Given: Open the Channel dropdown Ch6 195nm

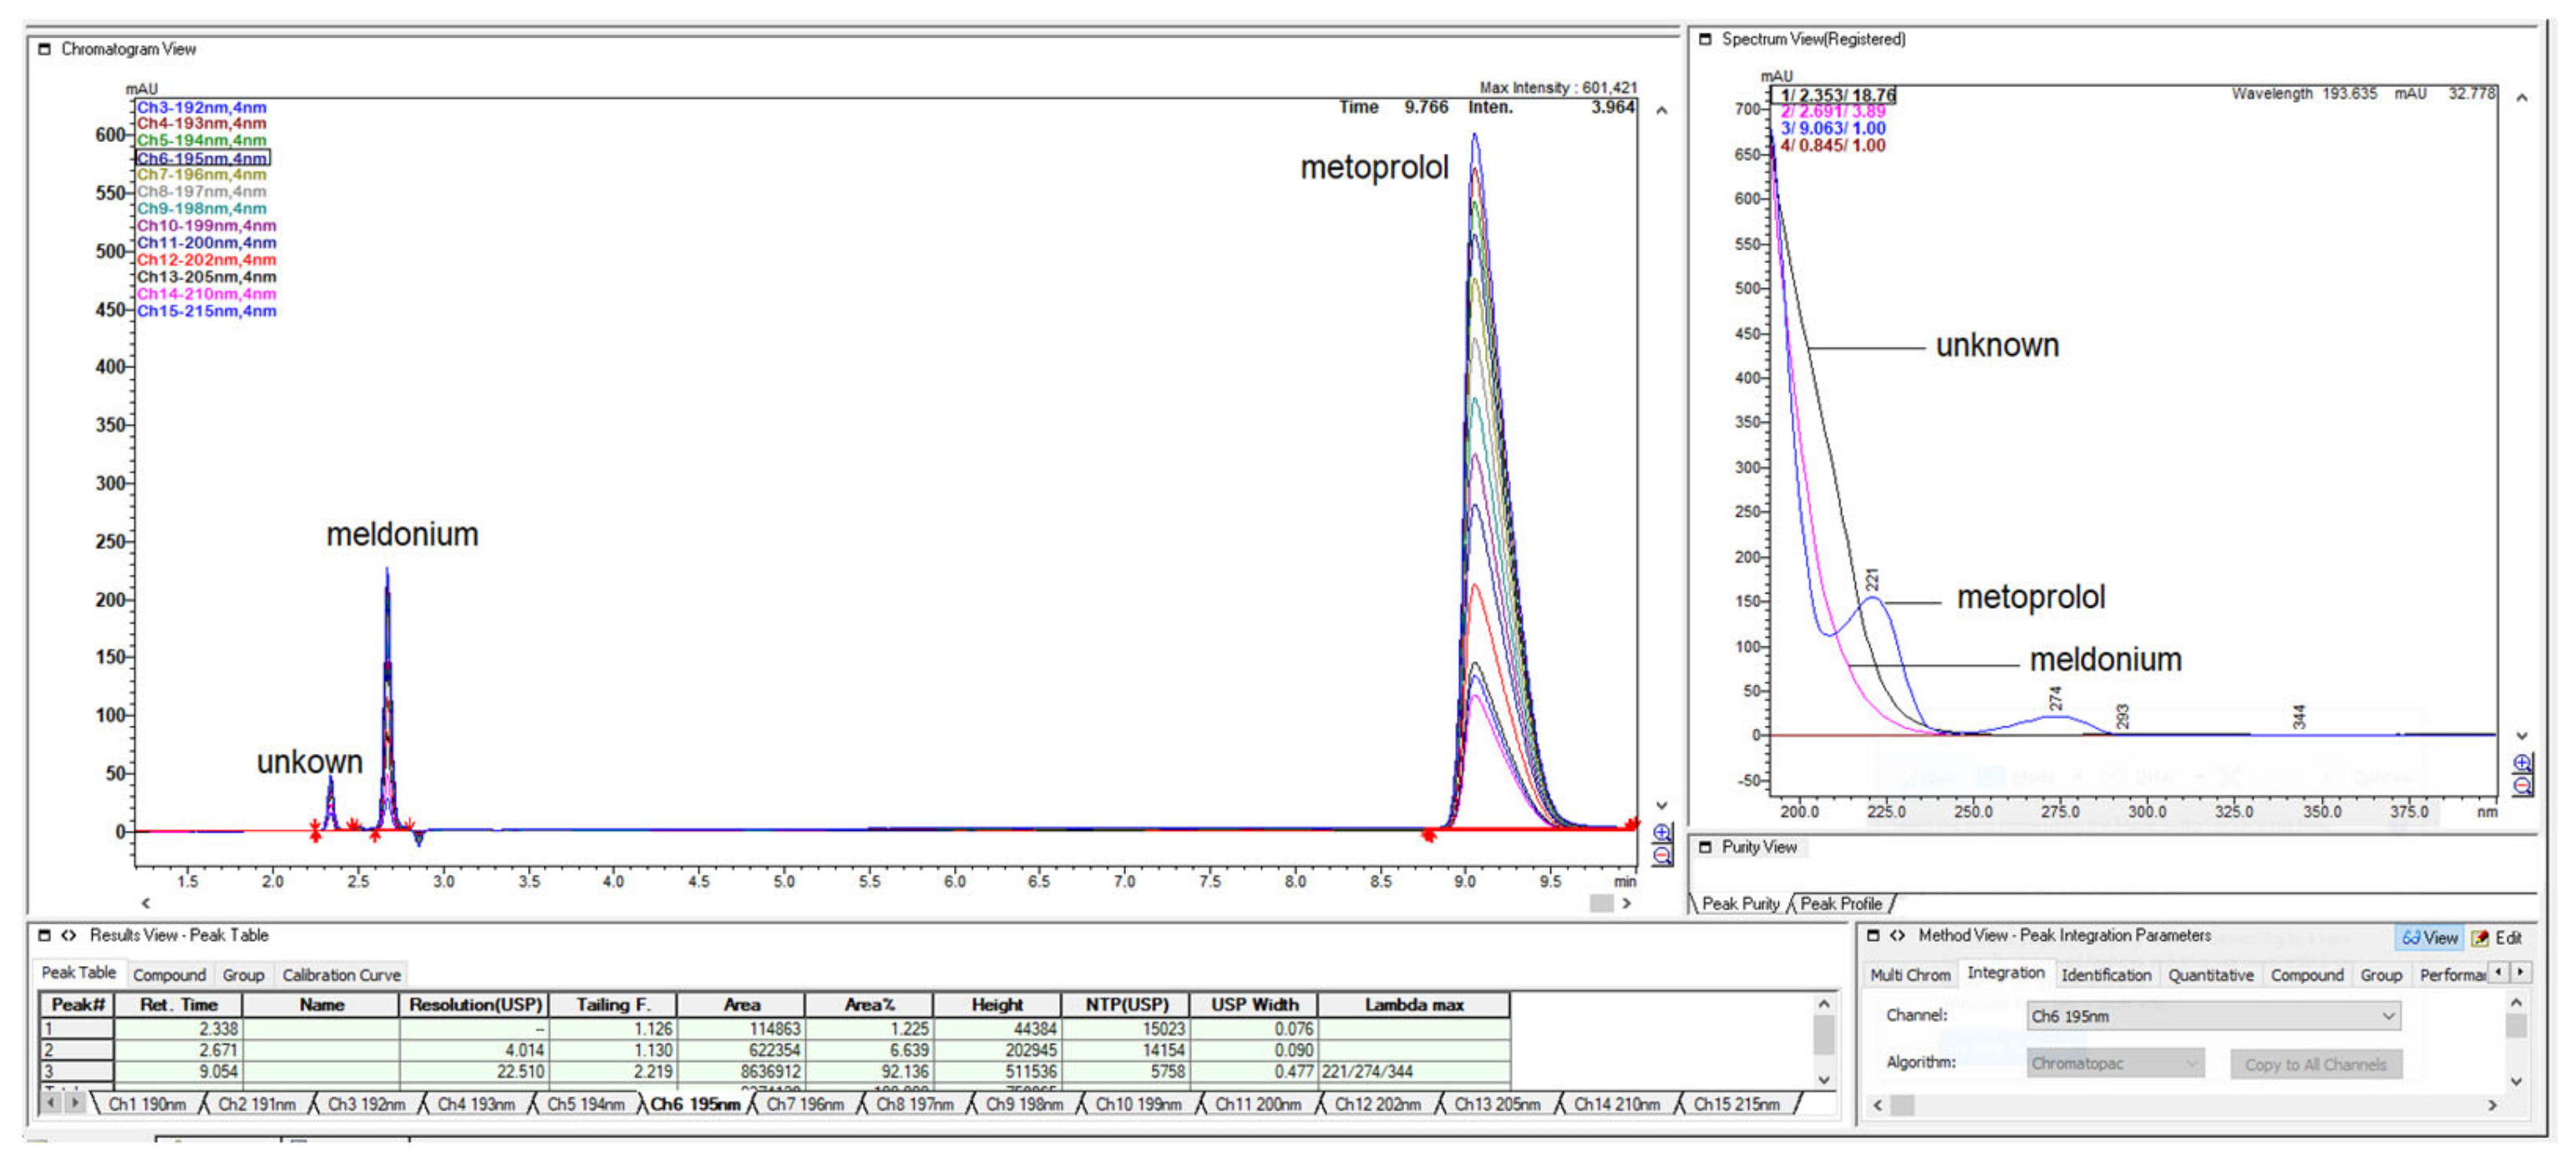Looking at the screenshot, I should point(2214,1016).
